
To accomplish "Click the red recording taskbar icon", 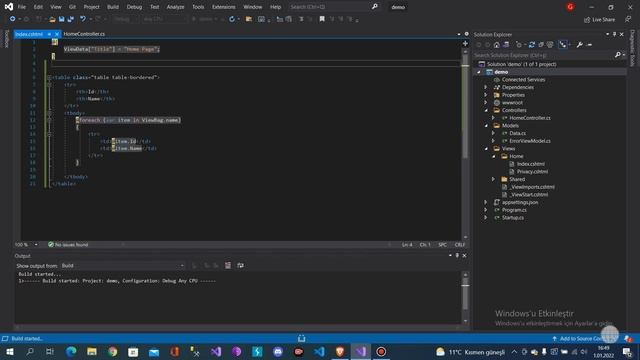I will (381, 352).
